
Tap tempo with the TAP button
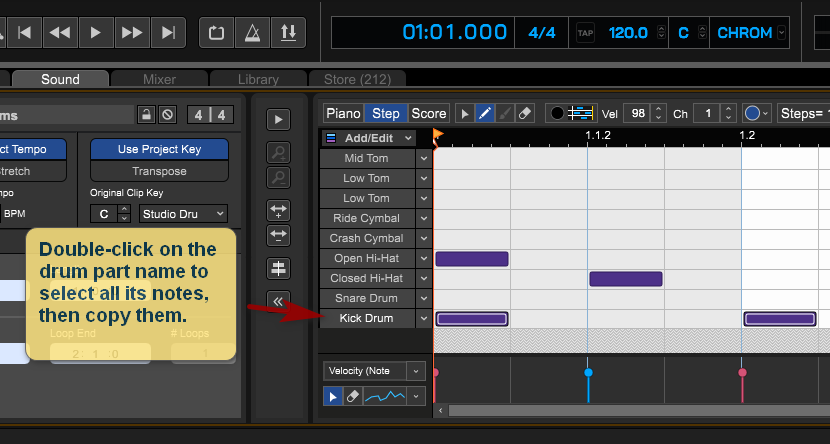pyautogui.click(x=585, y=33)
